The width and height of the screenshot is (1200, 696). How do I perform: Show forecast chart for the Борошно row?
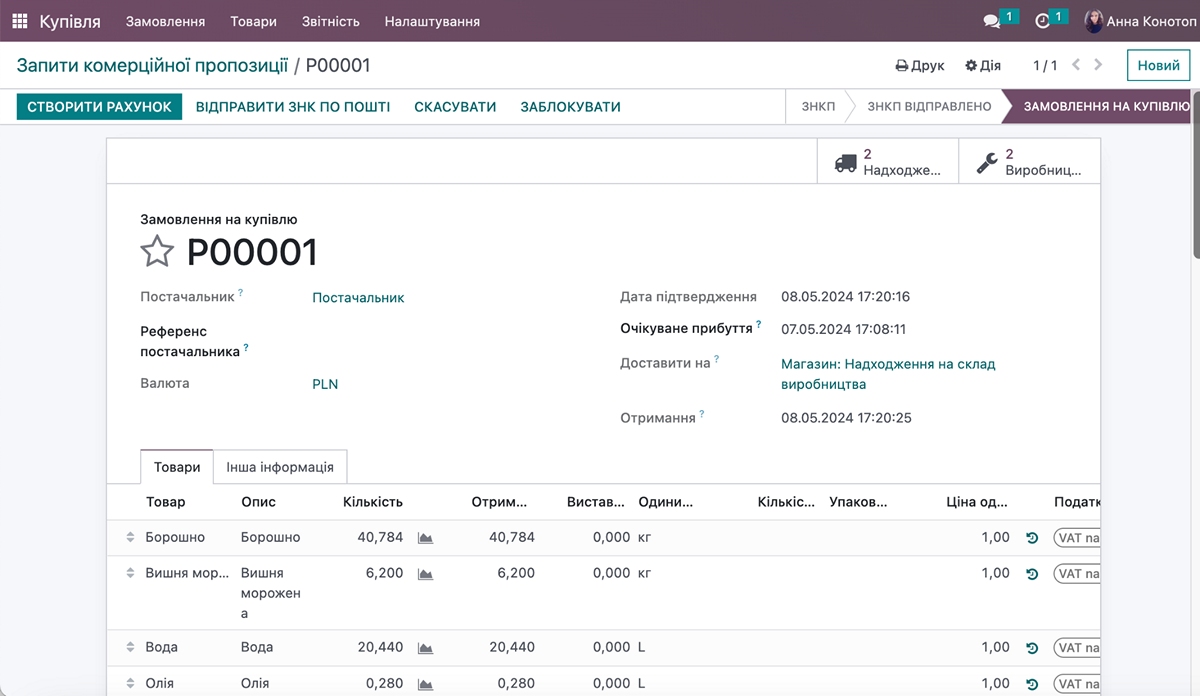point(425,538)
